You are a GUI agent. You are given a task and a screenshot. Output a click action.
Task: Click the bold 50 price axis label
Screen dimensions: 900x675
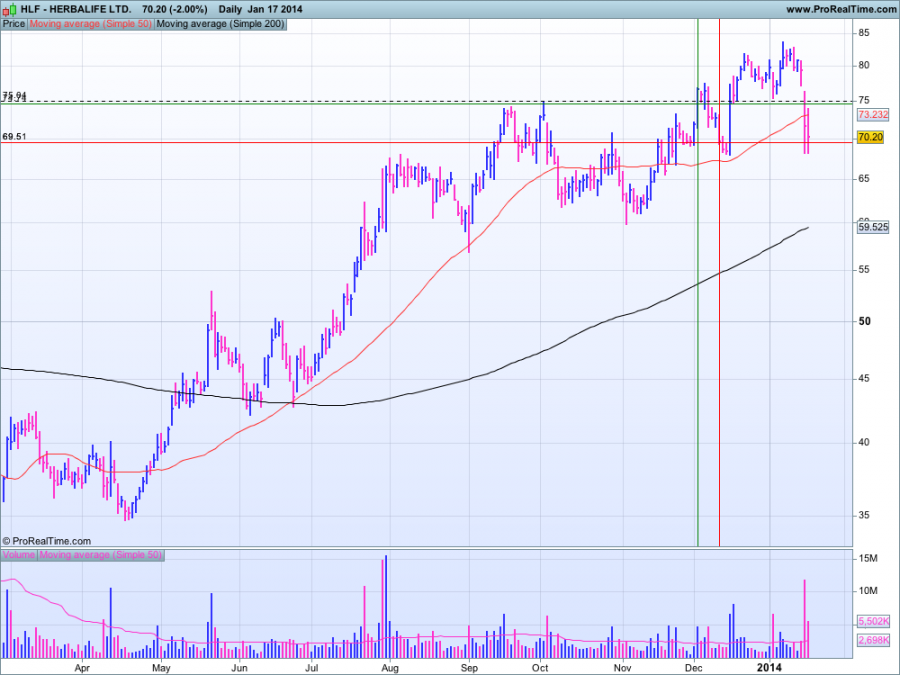tap(864, 321)
